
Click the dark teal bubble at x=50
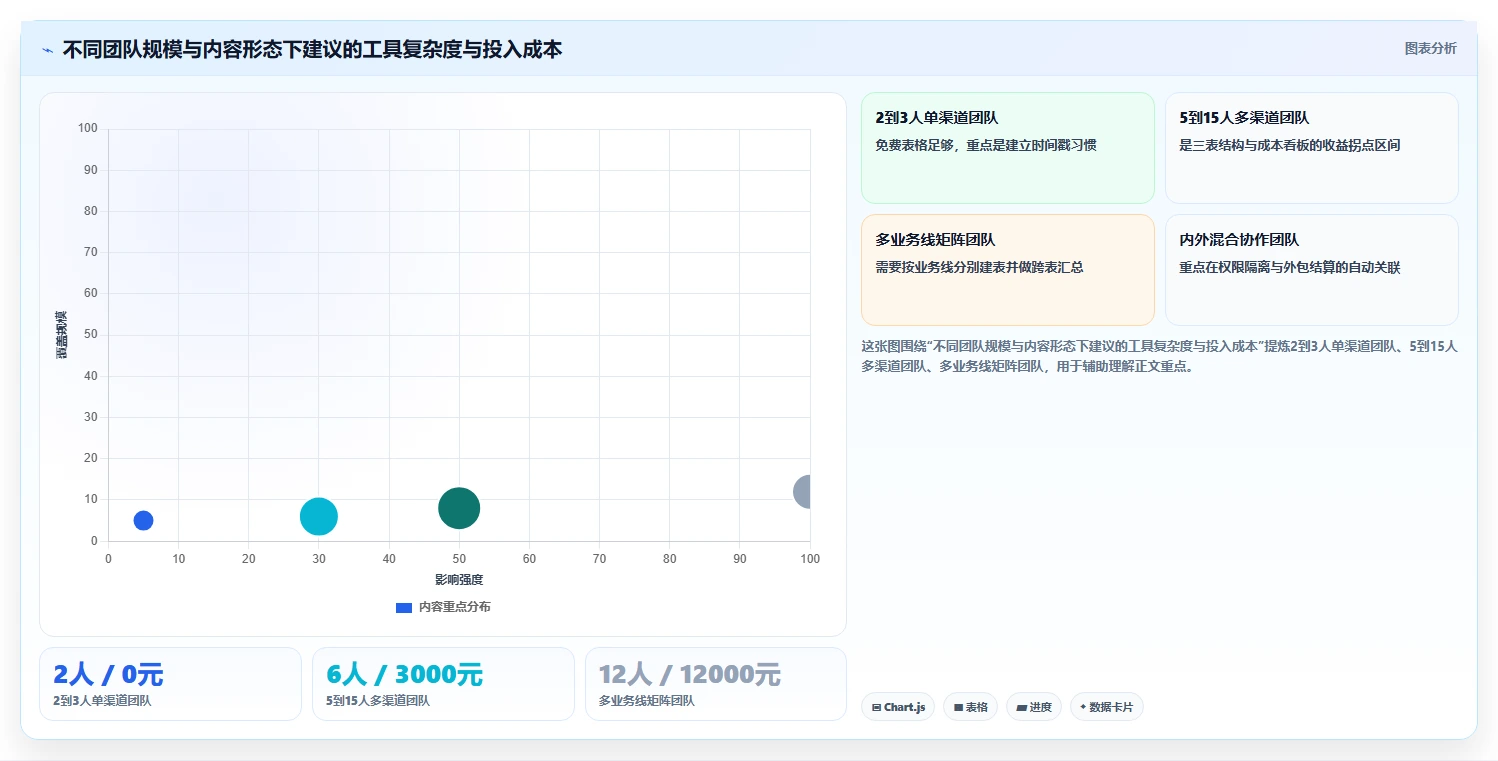point(459,508)
